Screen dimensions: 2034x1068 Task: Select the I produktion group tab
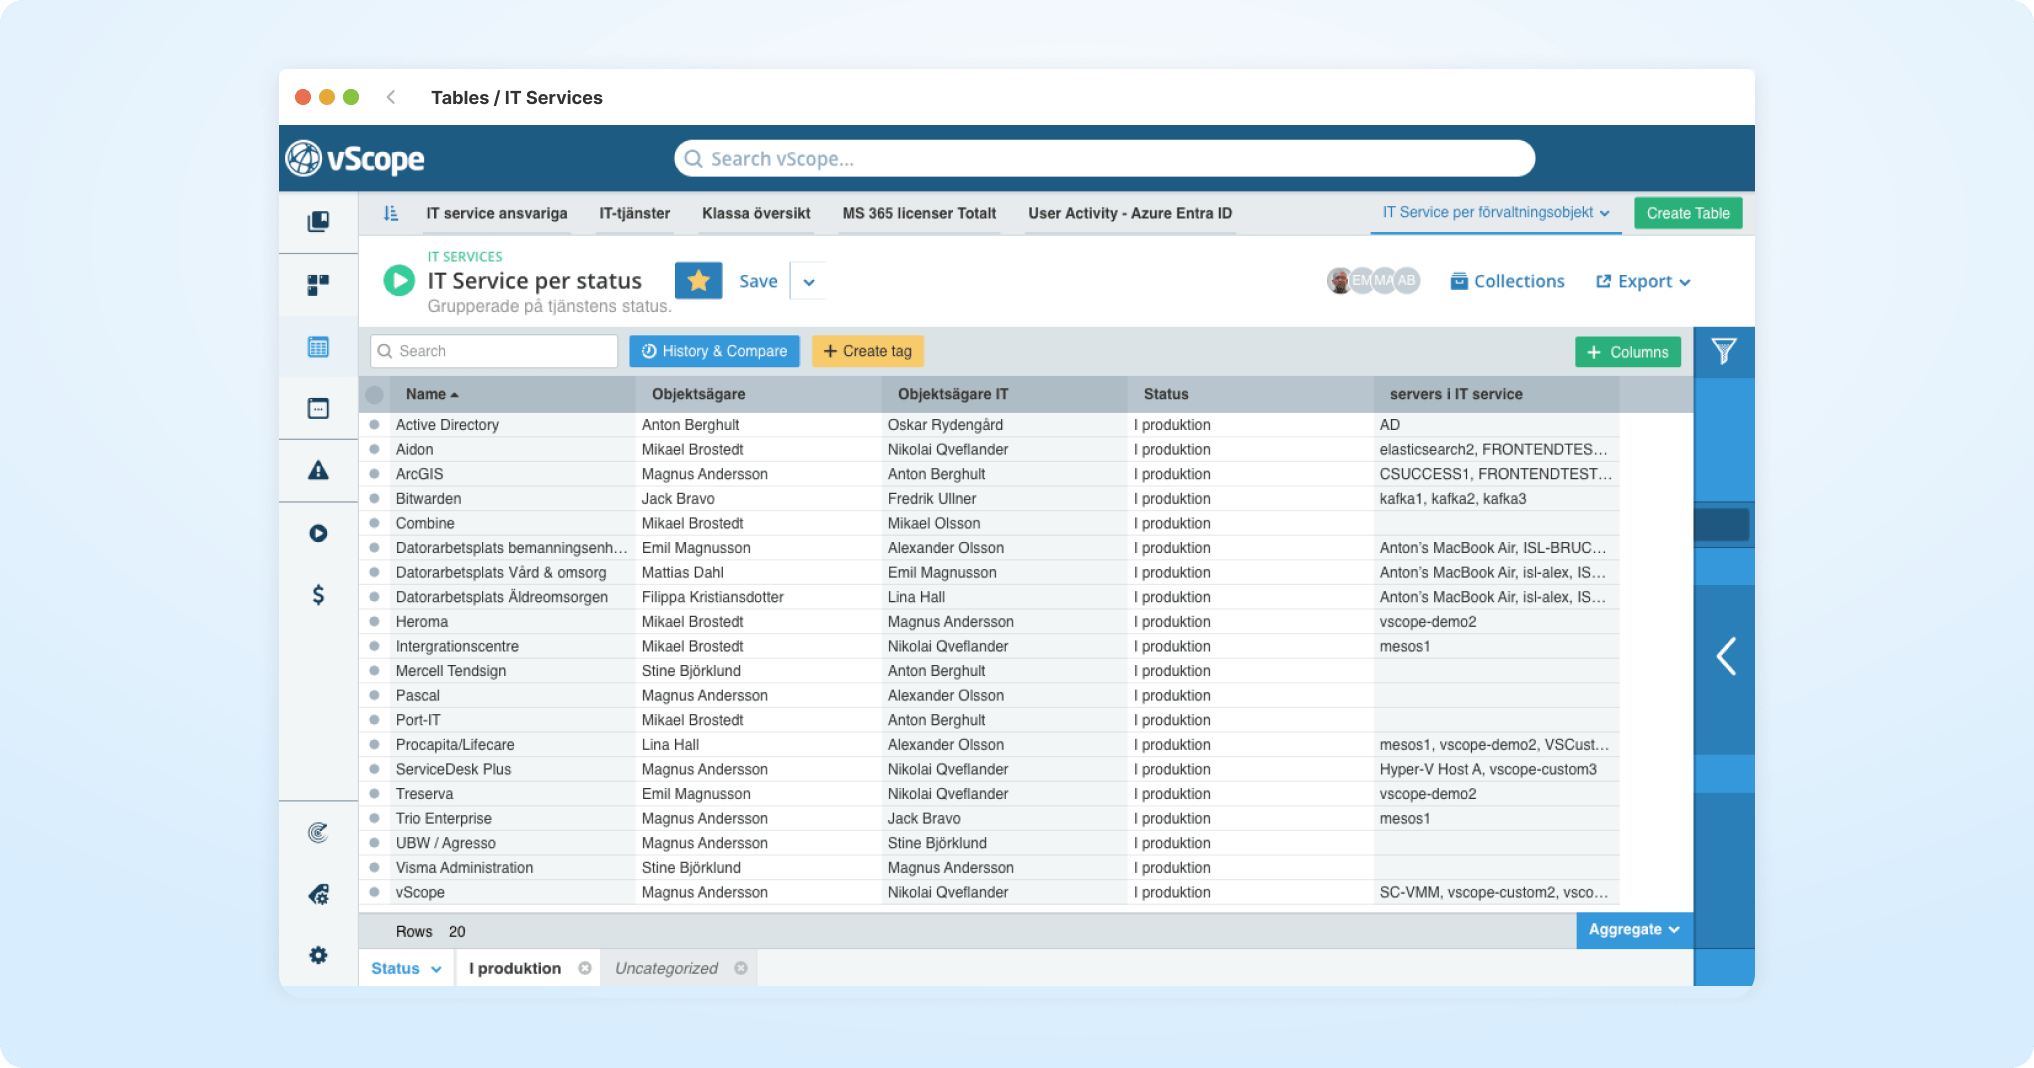(x=515, y=968)
